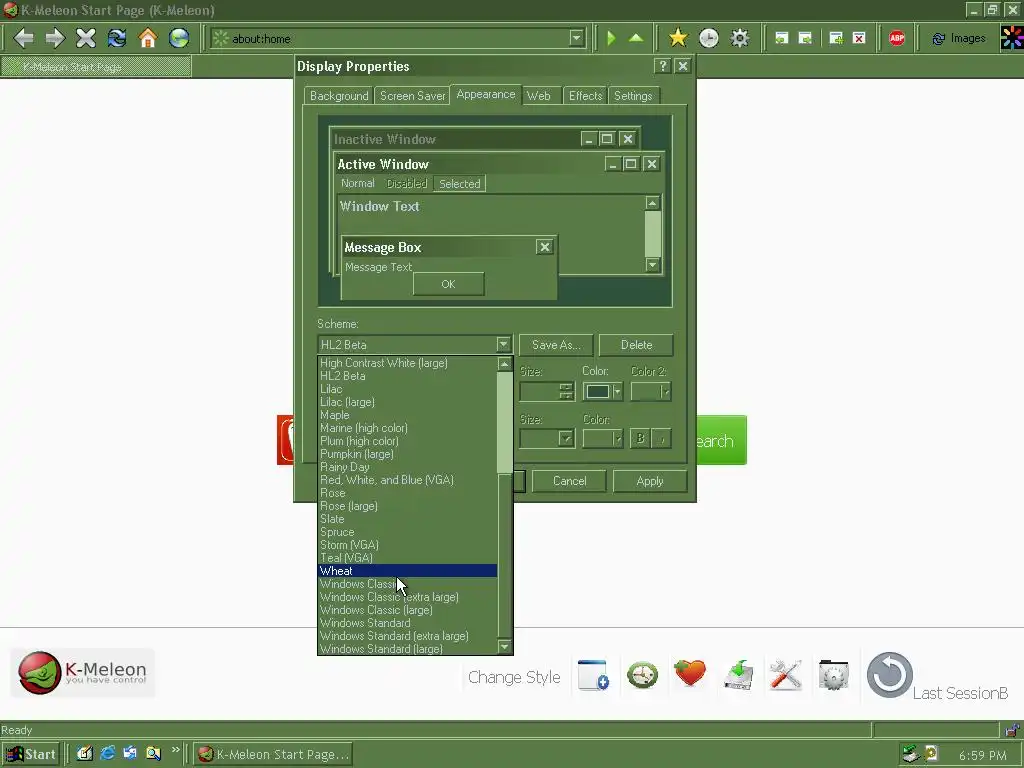Open the green clock history icon on start page
The image size is (1024, 768).
pyautogui.click(x=642, y=675)
